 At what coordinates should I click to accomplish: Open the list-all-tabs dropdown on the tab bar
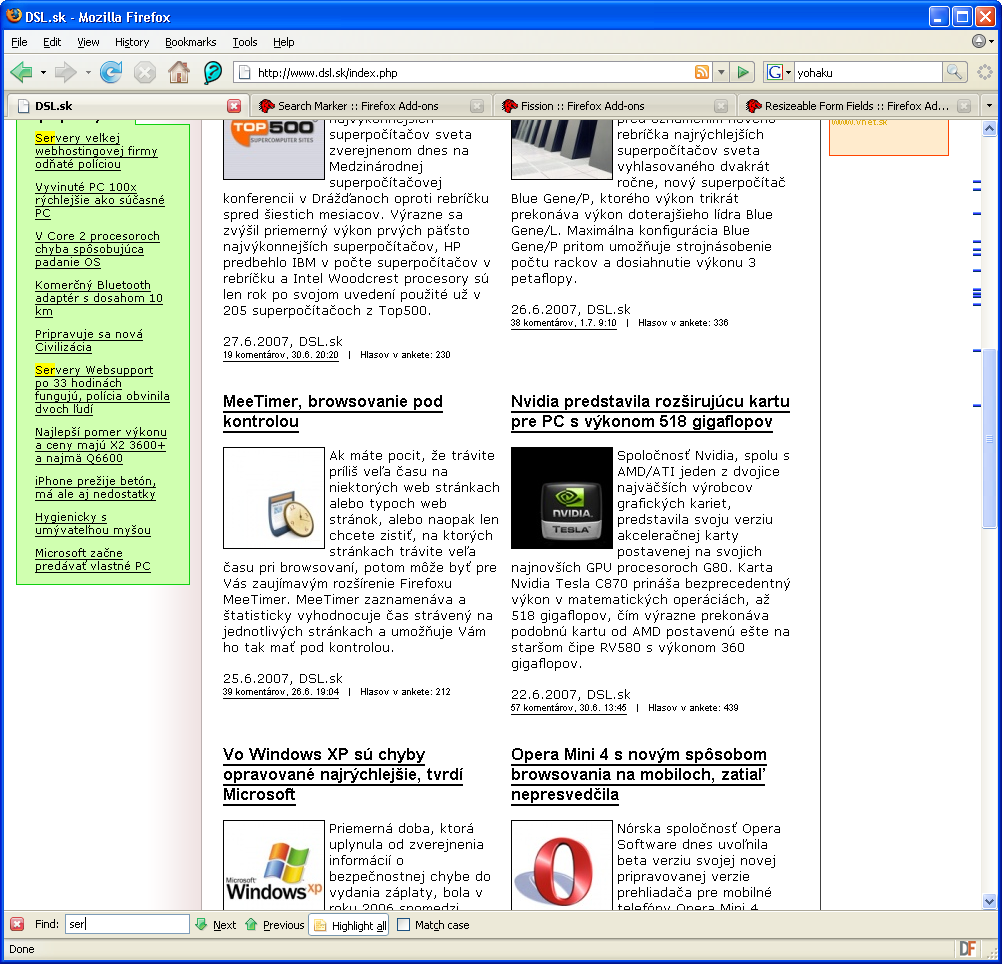(x=990, y=105)
